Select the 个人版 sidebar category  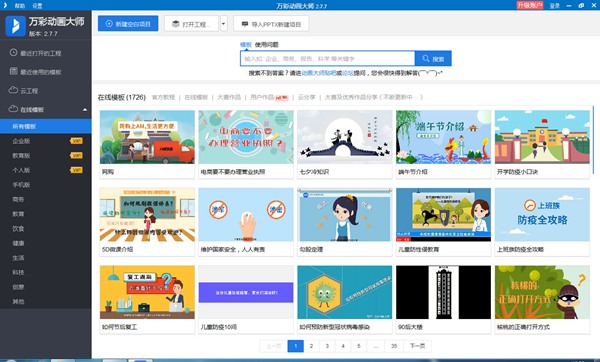click(x=21, y=170)
